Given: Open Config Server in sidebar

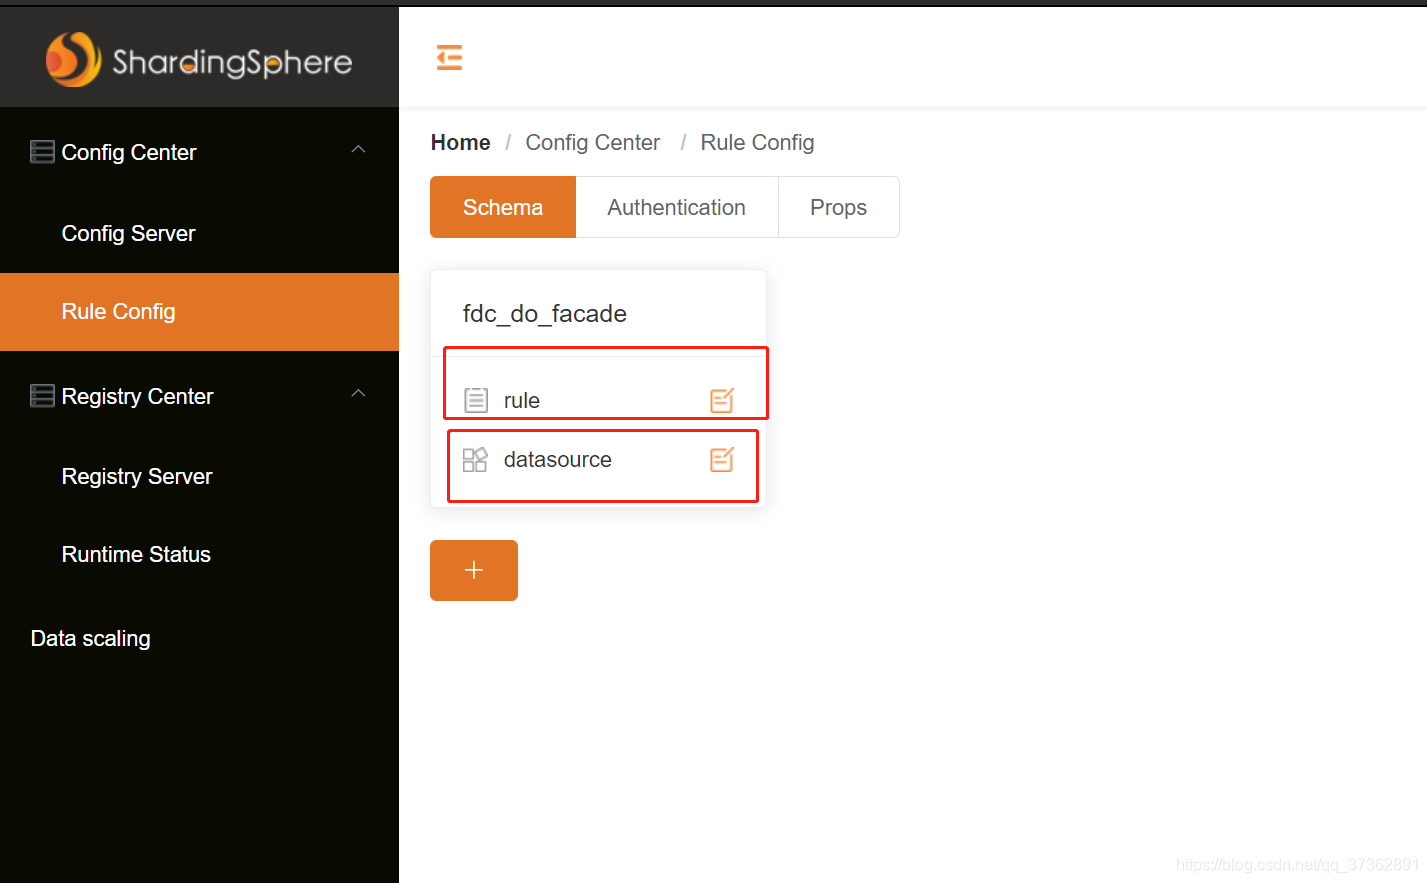Looking at the screenshot, I should coord(199,233).
